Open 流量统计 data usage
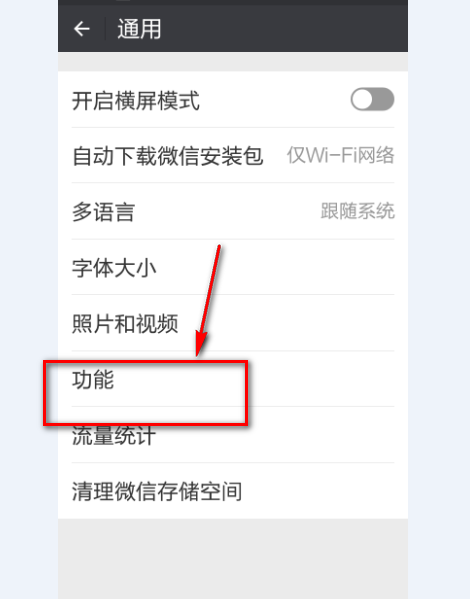Screen dimensions: 470x599 (x=233, y=435)
